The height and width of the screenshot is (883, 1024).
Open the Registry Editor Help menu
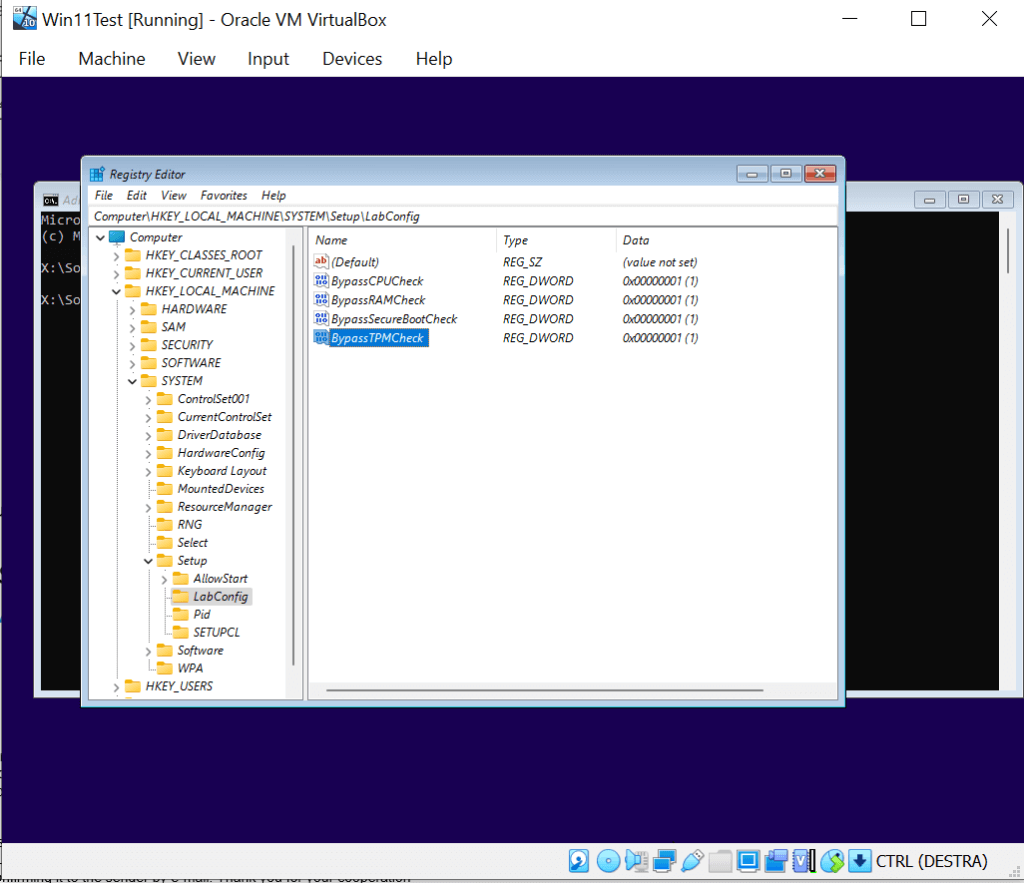click(x=274, y=195)
